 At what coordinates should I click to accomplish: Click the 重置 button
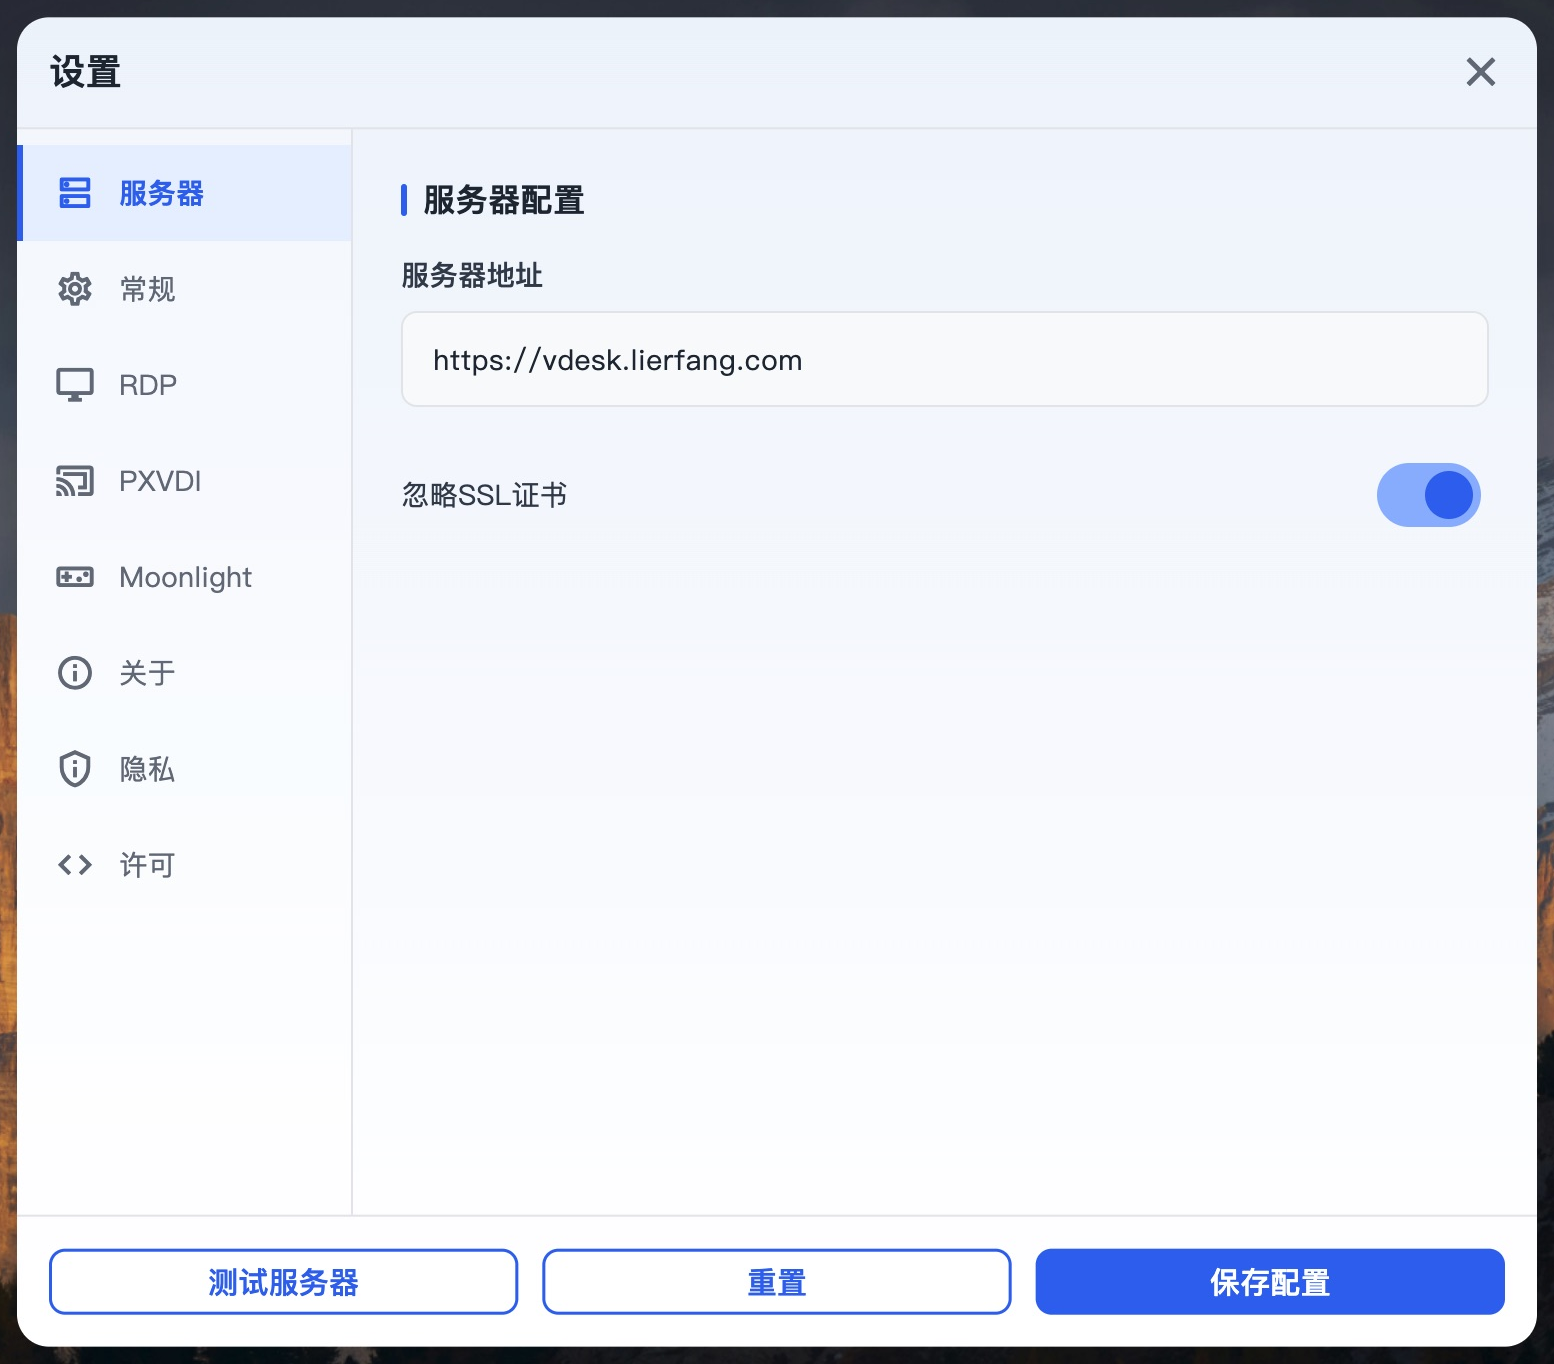tap(776, 1282)
